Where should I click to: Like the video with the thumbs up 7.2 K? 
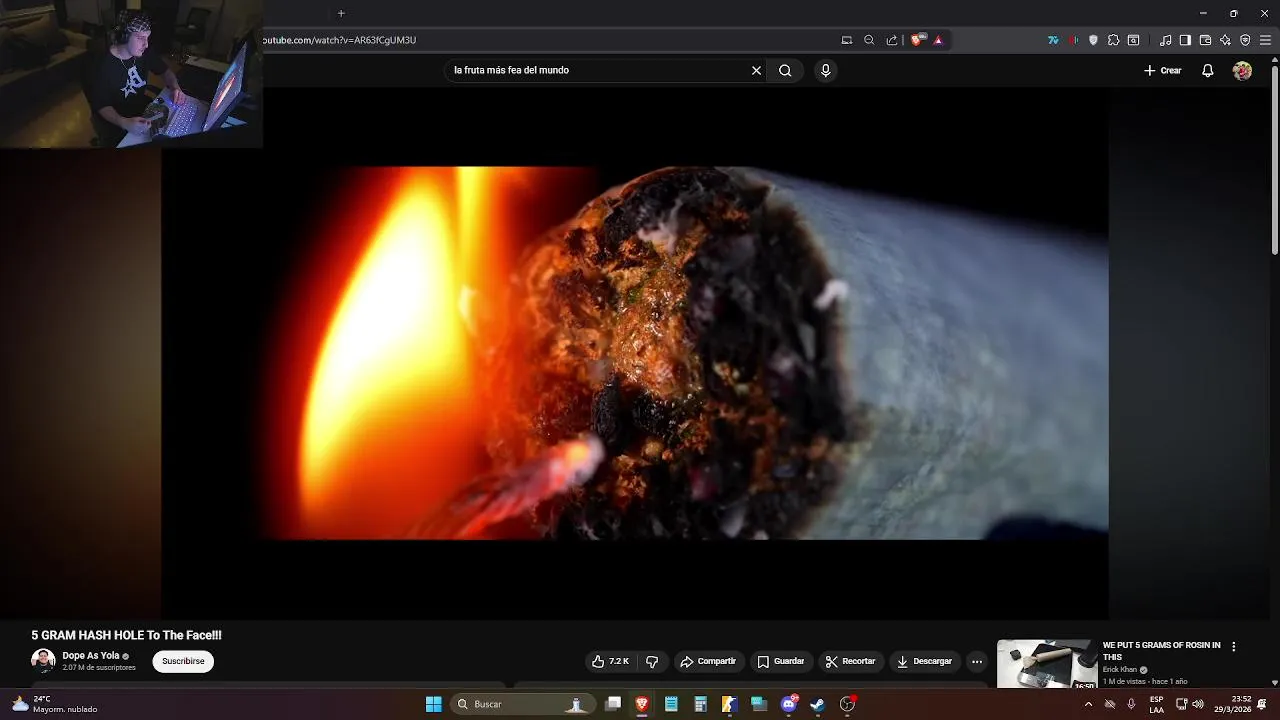611,661
